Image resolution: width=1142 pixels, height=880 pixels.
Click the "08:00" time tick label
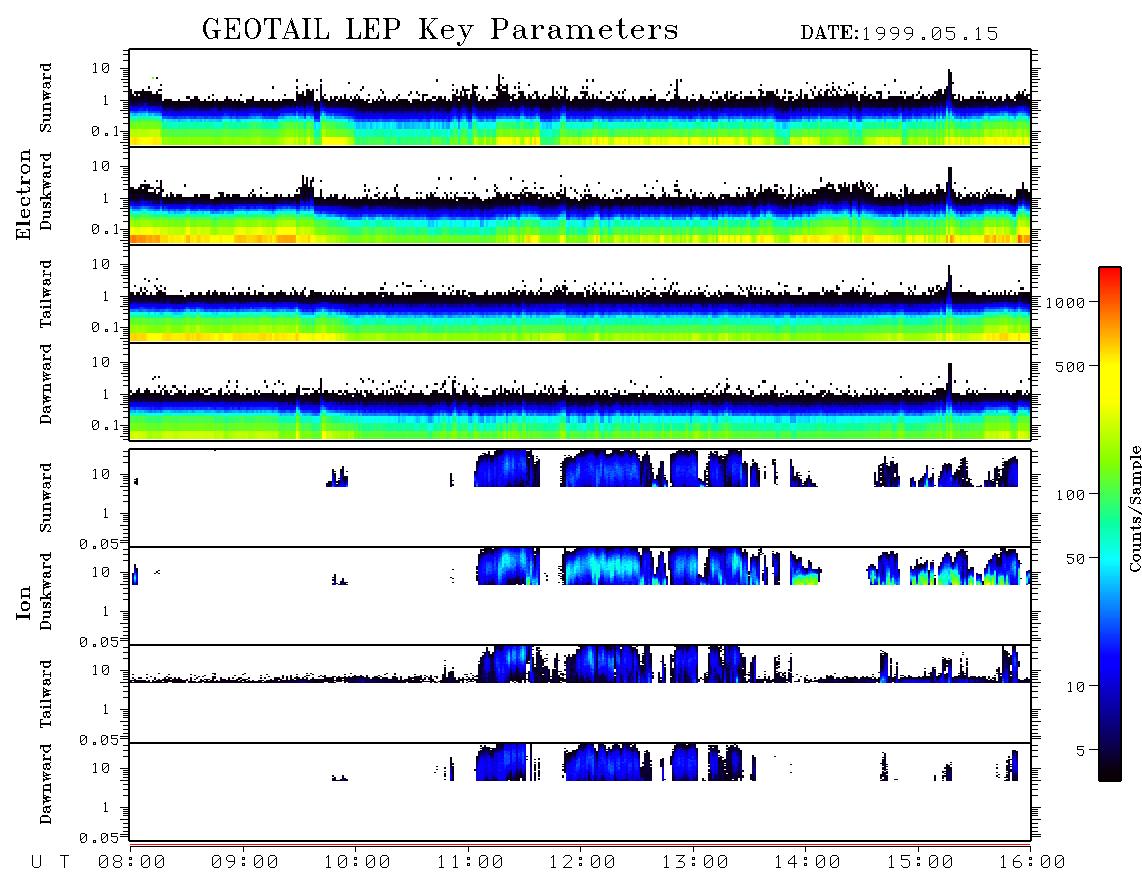coord(132,862)
